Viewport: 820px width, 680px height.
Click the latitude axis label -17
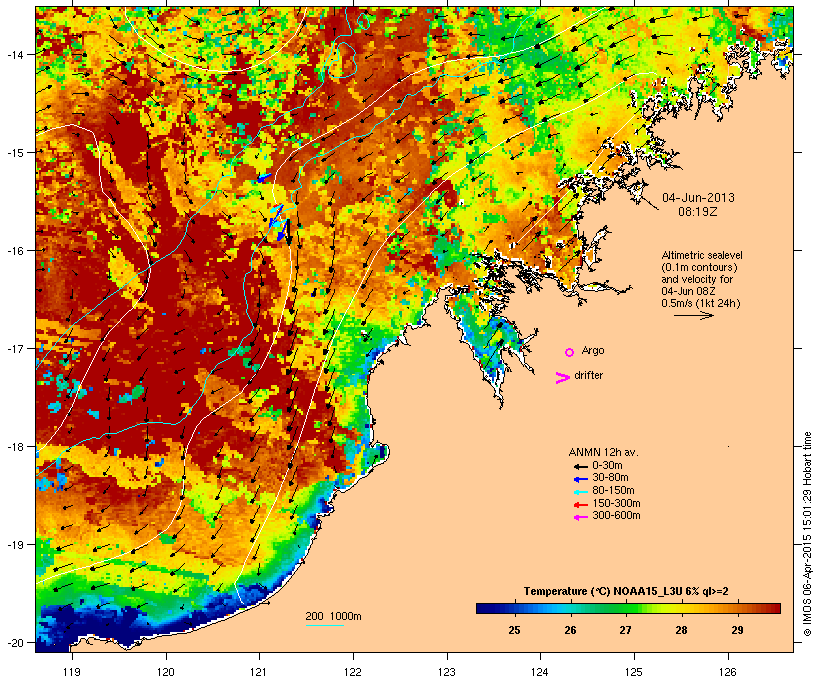(14, 348)
